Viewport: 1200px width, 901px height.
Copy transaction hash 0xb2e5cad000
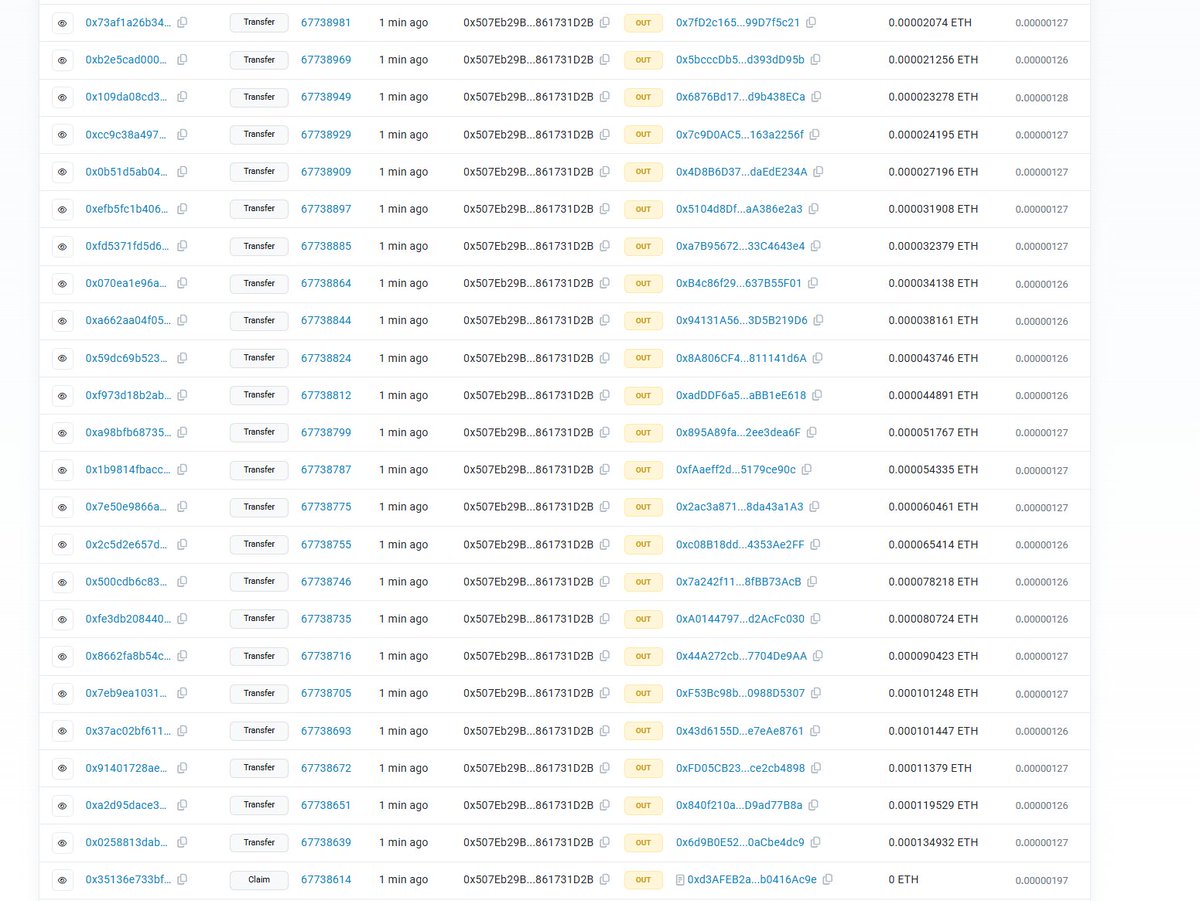(182, 60)
